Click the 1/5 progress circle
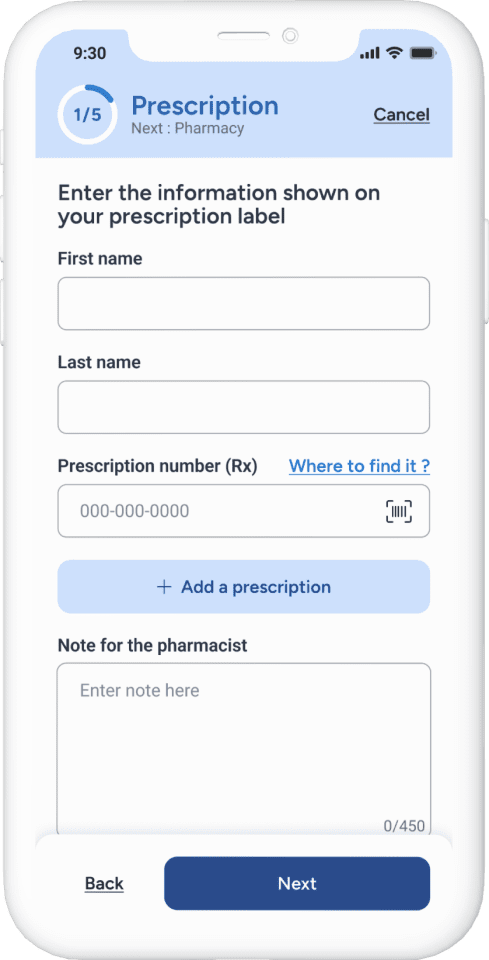This screenshot has height=960, width=489. pos(87,114)
